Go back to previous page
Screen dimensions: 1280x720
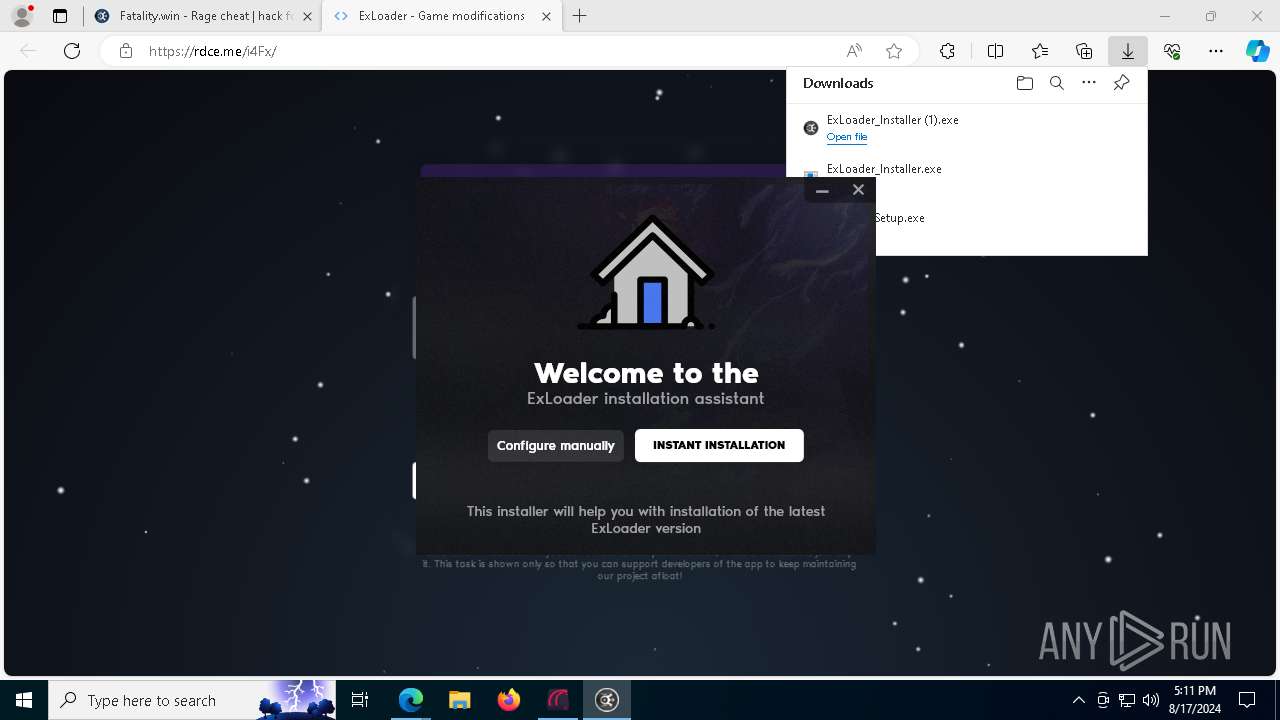(28, 51)
